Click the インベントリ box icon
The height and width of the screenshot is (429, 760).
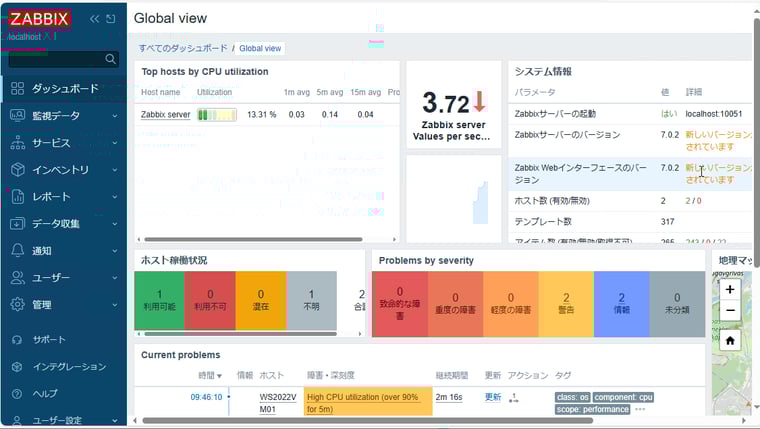point(17,170)
